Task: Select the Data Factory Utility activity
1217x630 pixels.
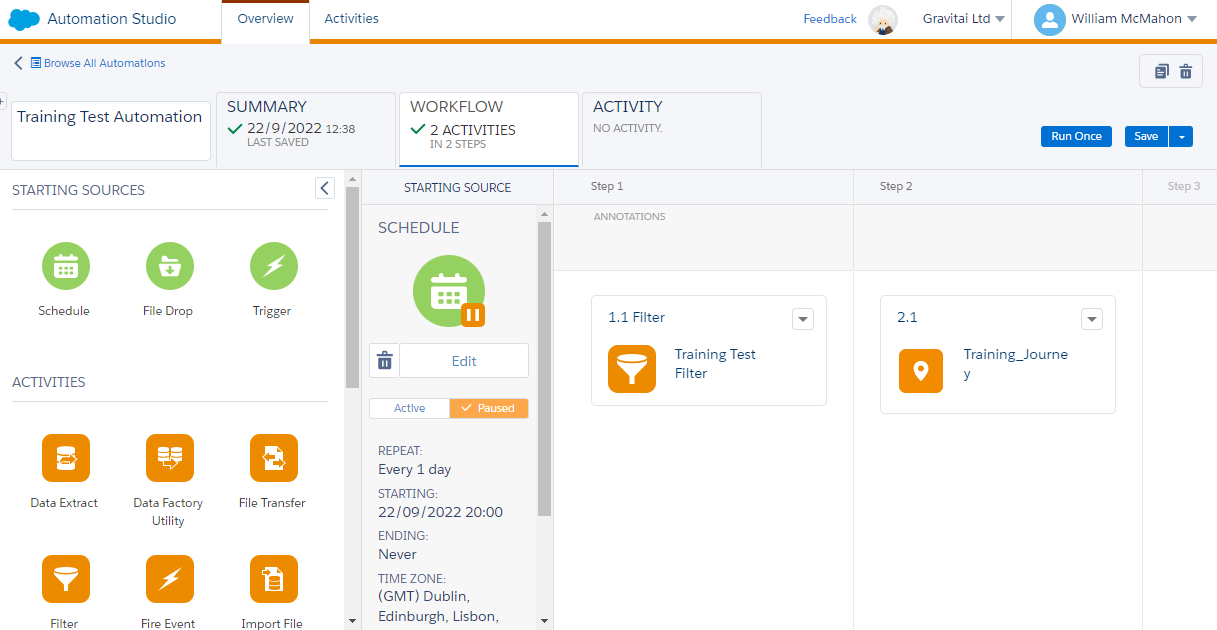Action: coord(168,458)
